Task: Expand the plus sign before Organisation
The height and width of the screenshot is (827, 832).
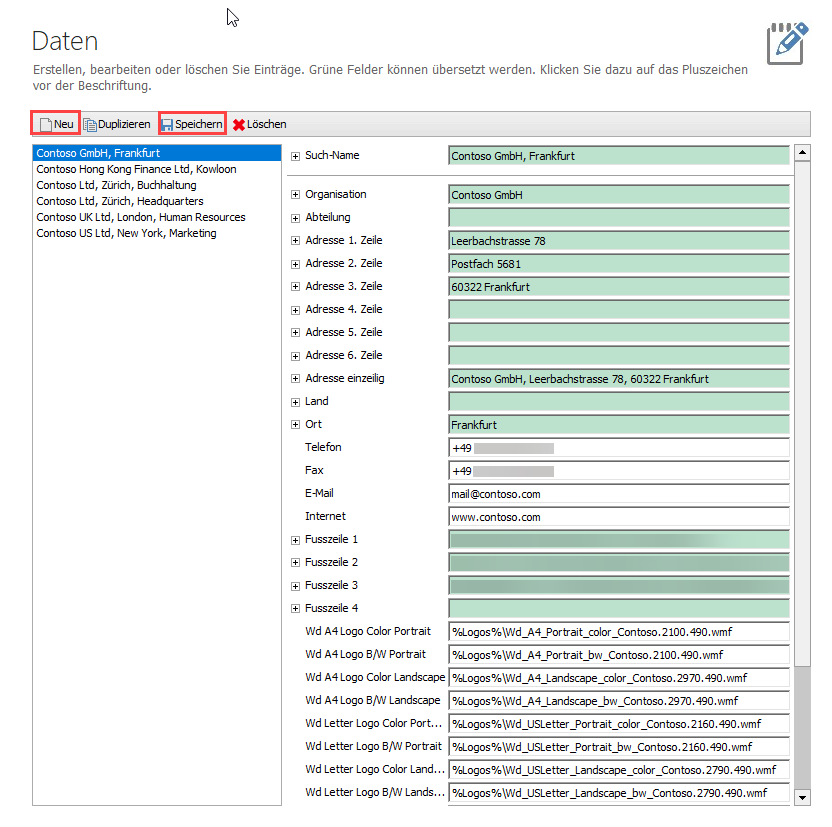Action: click(296, 195)
